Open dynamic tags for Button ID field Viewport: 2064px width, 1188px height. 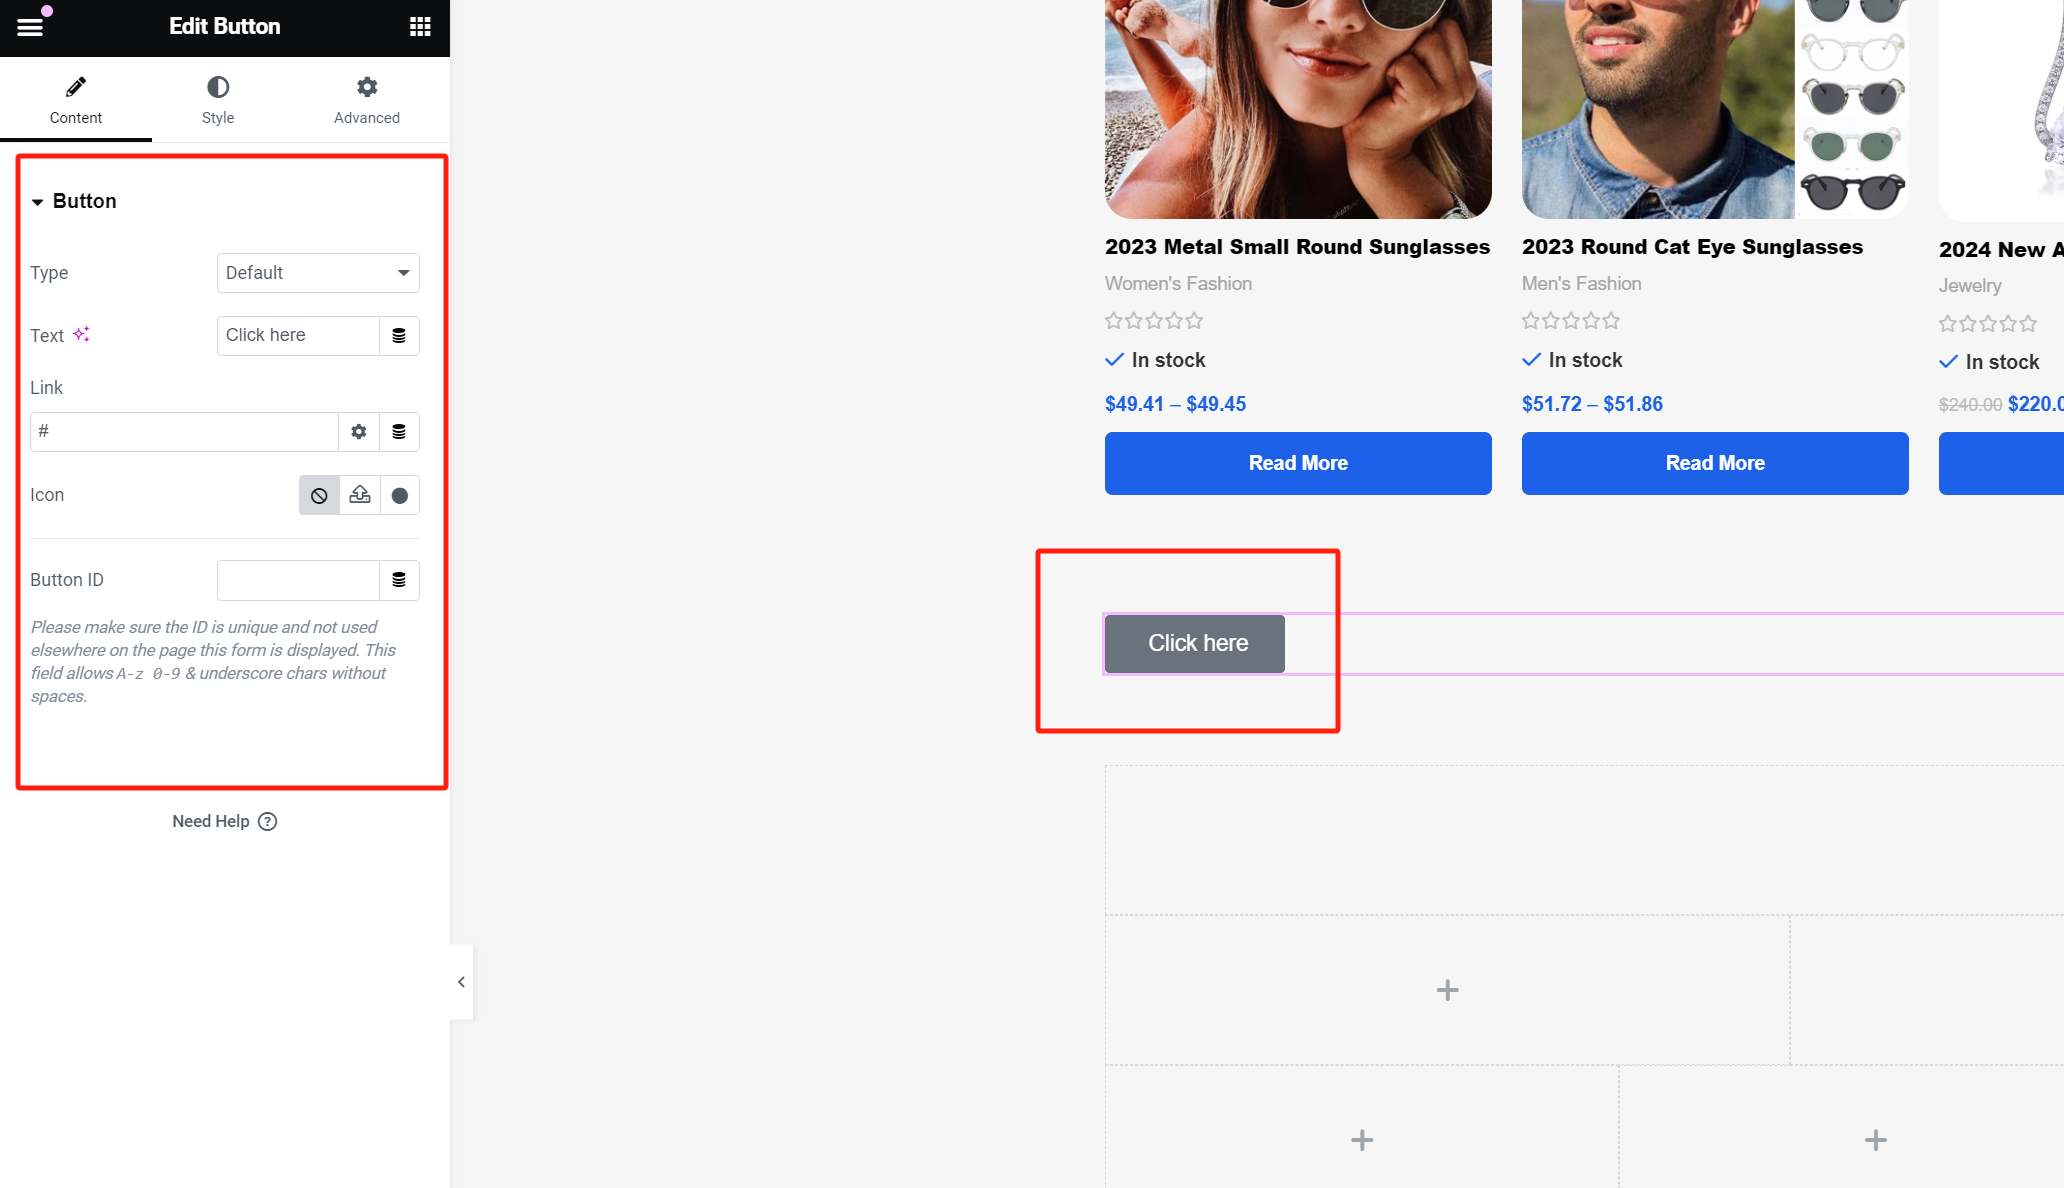tap(399, 580)
